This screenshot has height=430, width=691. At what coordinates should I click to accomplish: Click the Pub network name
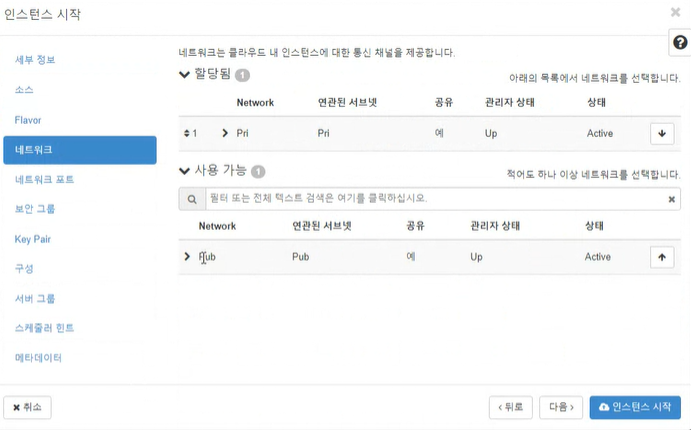click(x=207, y=257)
